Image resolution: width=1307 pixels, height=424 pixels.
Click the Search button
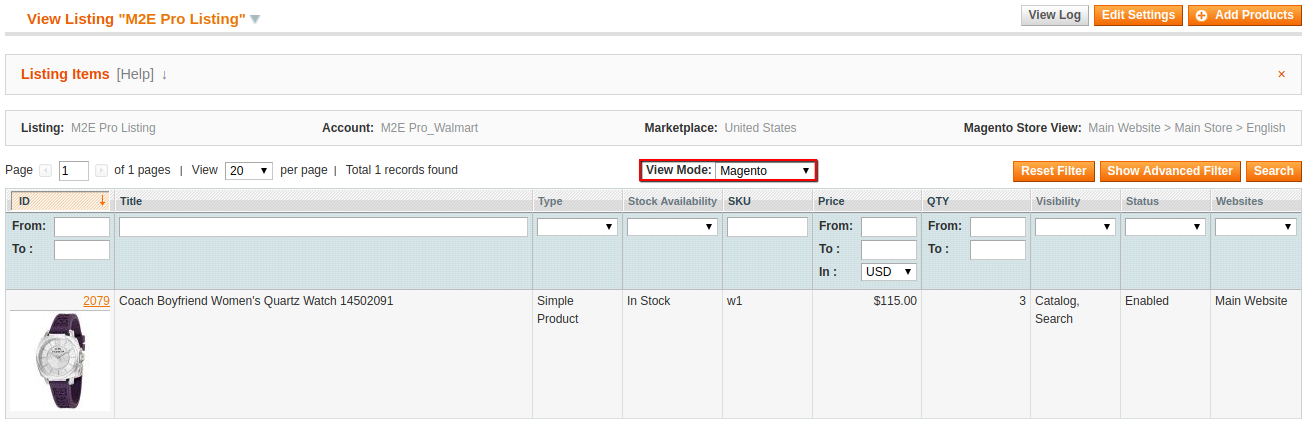1274,171
